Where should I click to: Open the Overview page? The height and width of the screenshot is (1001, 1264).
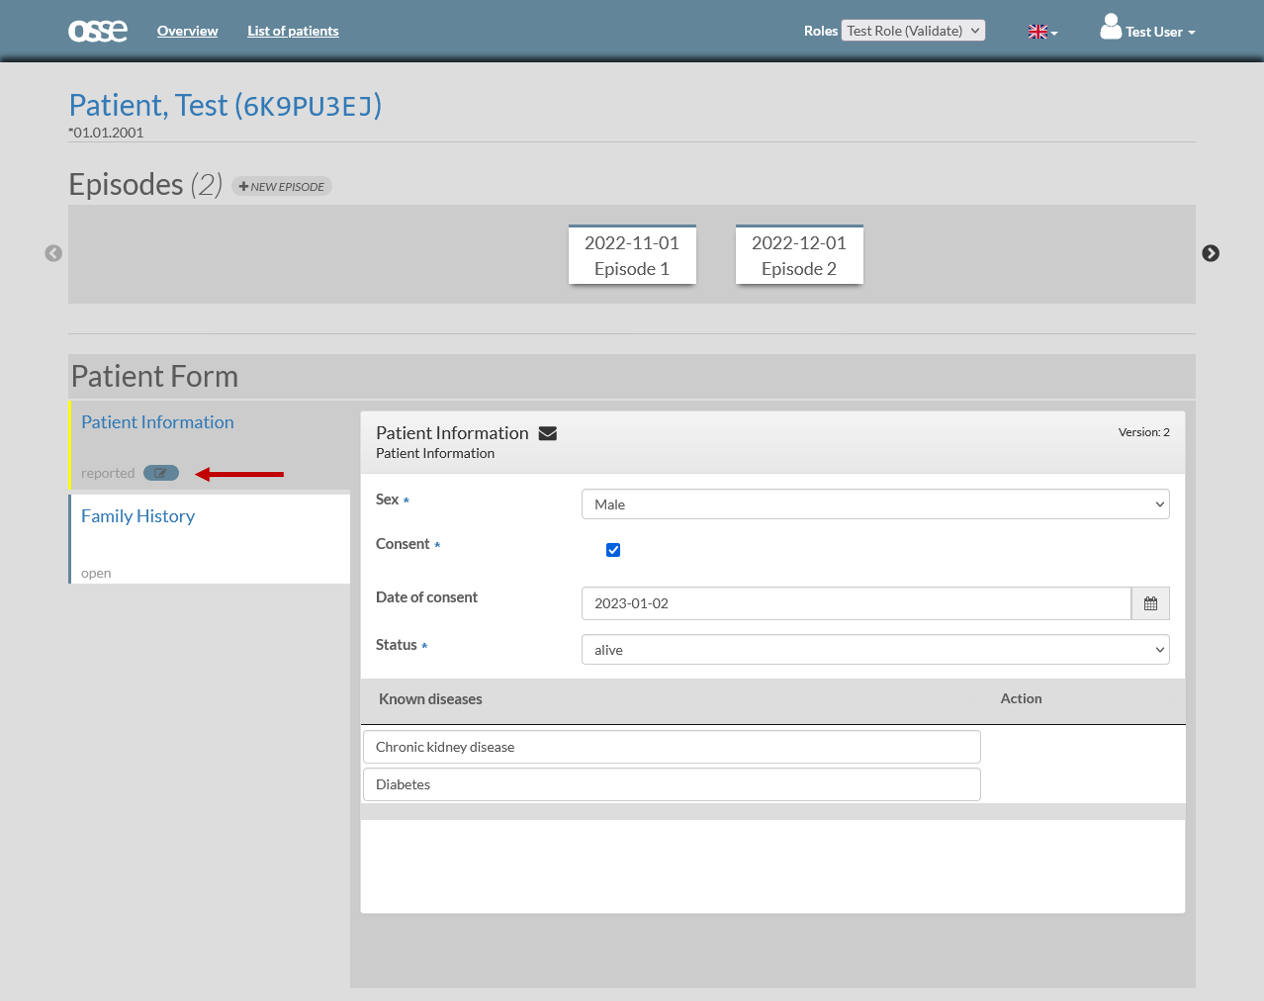click(187, 31)
